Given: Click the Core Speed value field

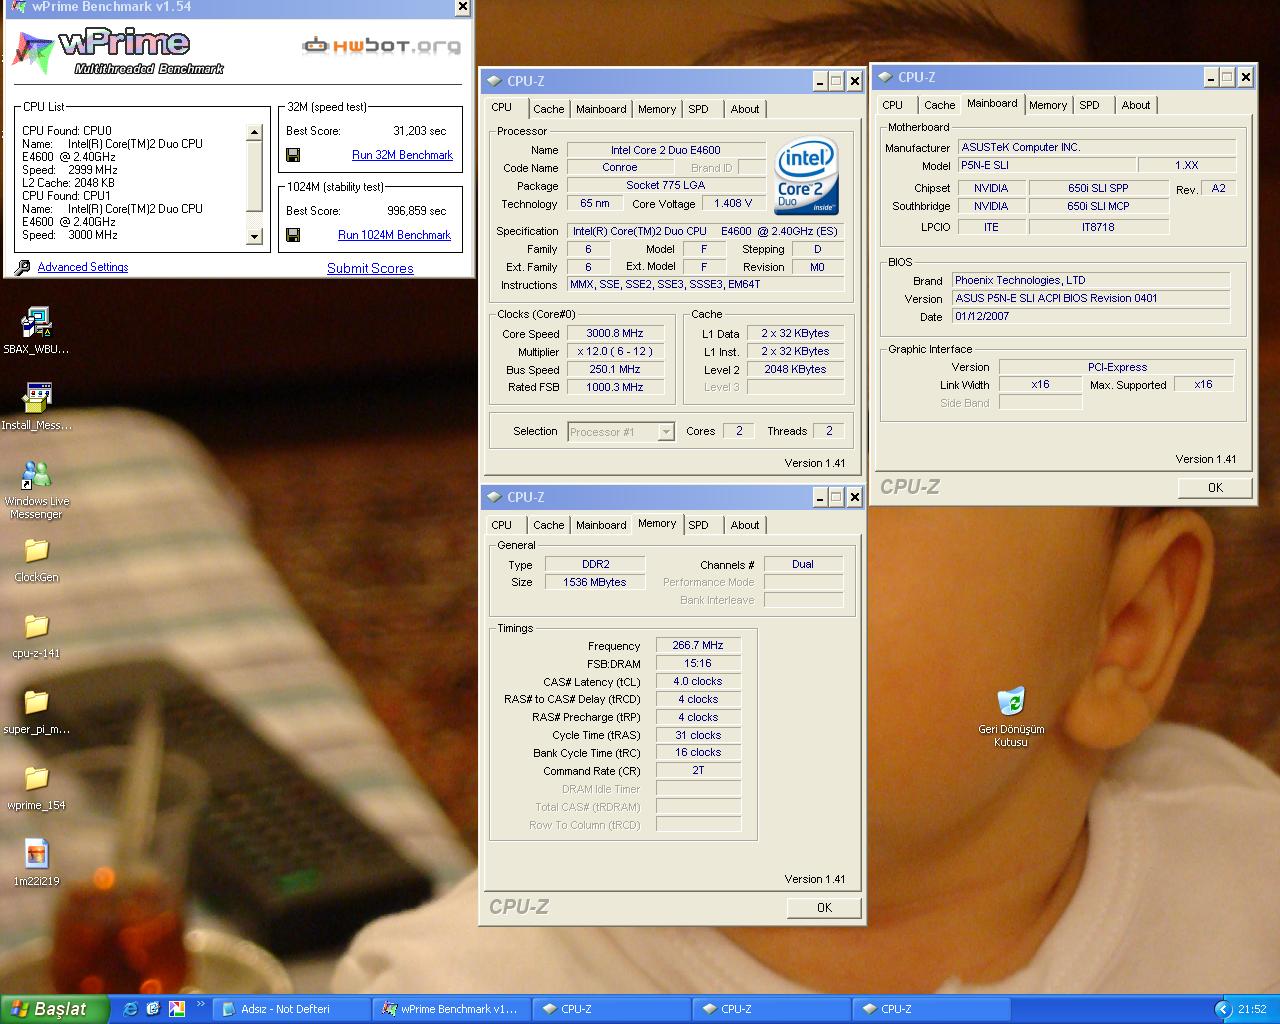Looking at the screenshot, I should [615, 333].
